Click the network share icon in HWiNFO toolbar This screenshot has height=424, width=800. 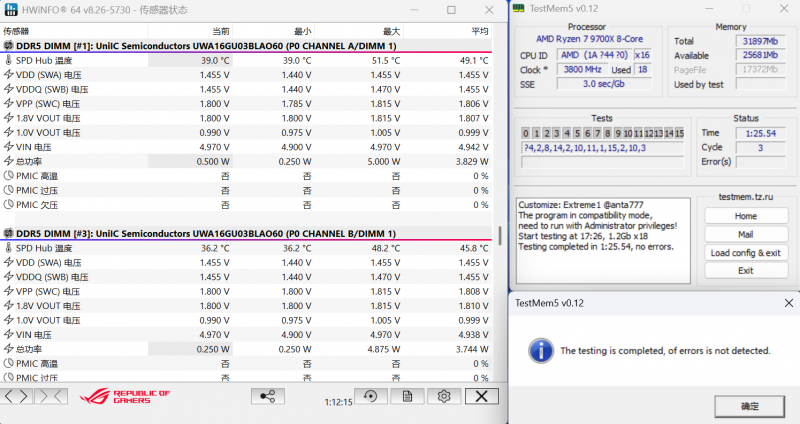tap(268, 396)
